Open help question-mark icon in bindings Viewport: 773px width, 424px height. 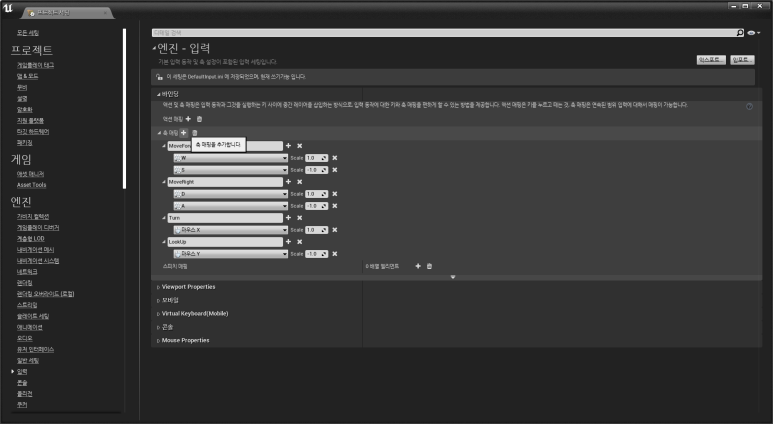[x=749, y=106]
